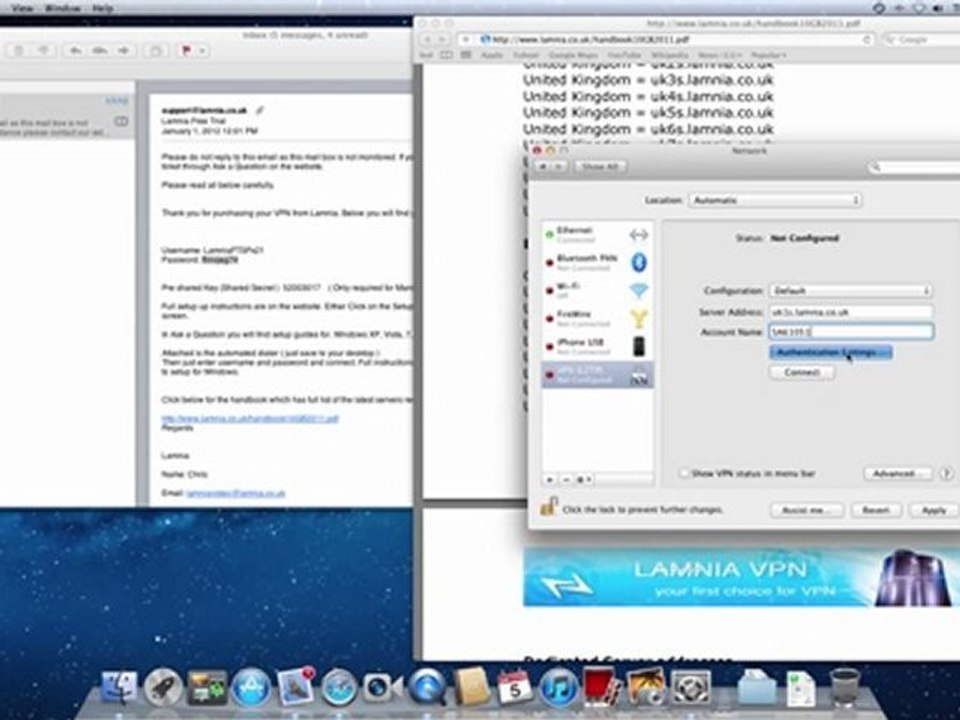The width and height of the screenshot is (960, 720).
Task: Open Address Book in the Dock
Action: click(x=471, y=687)
